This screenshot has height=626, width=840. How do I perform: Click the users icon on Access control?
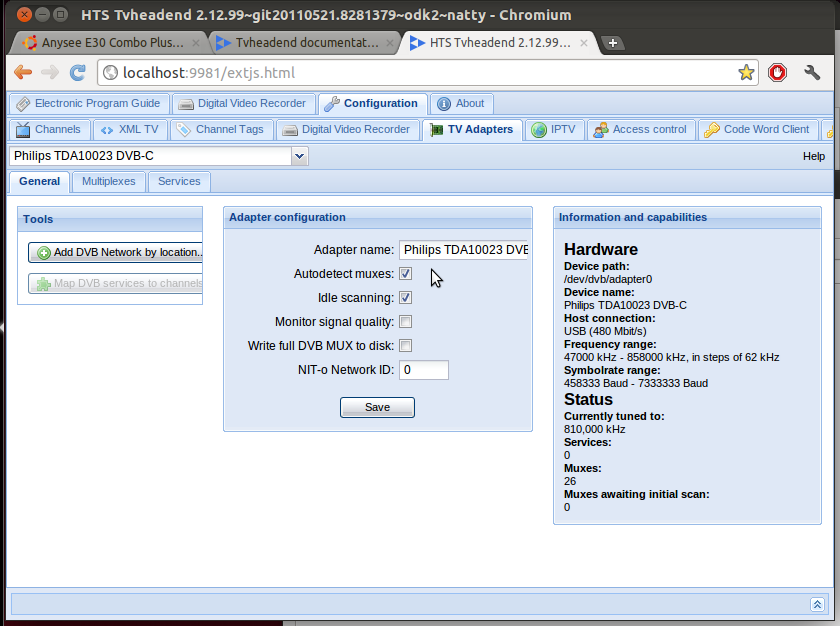[x=601, y=130]
